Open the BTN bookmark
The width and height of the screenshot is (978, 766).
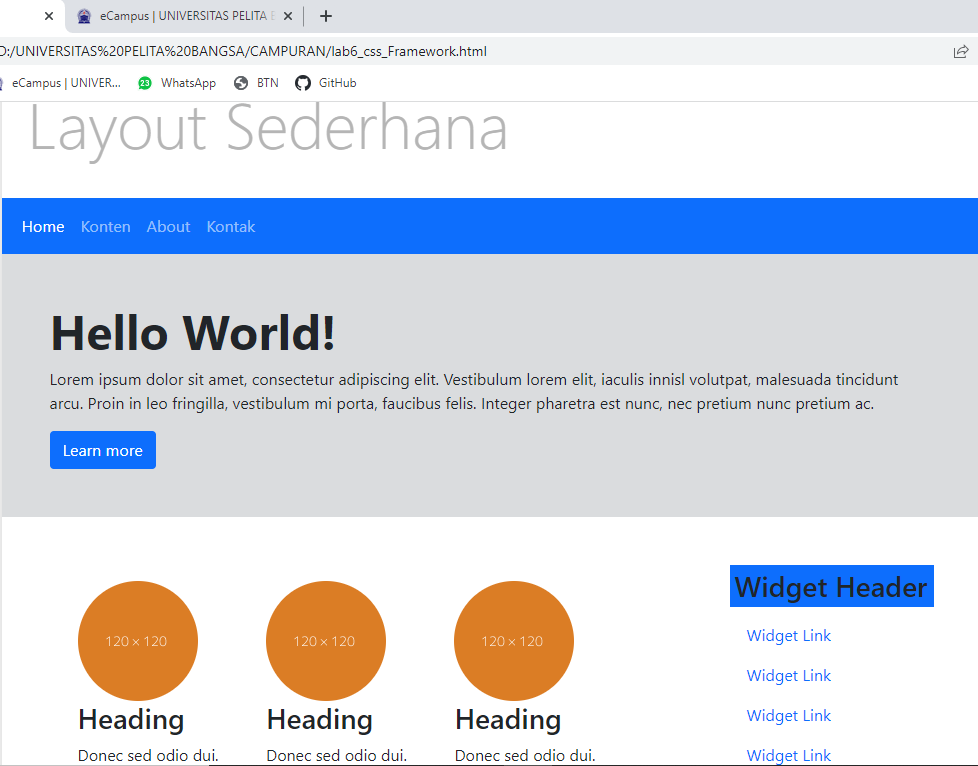click(x=256, y=82)
